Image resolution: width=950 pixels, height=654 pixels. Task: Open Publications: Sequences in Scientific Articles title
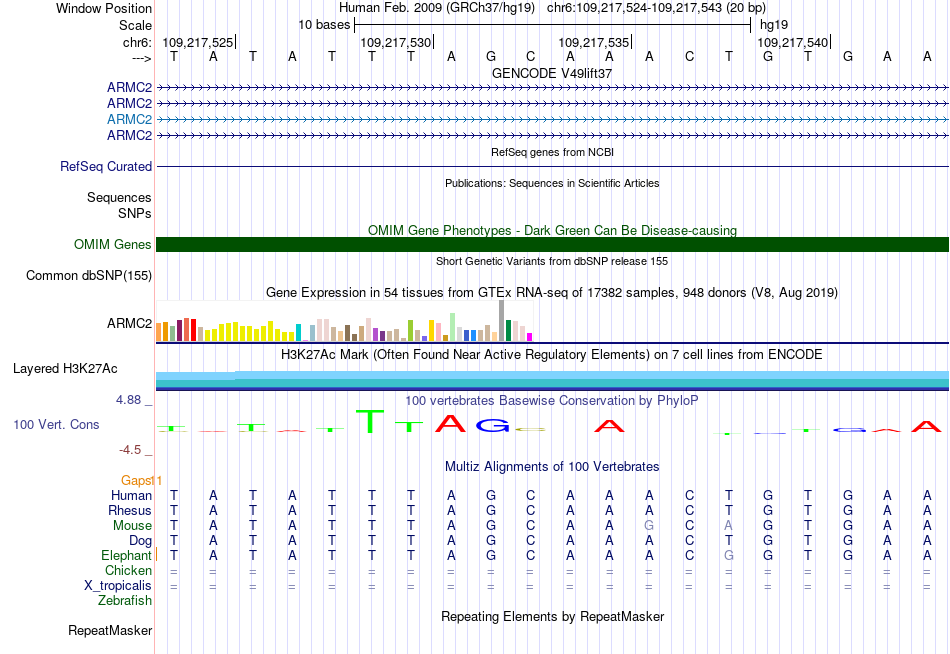click(x=552, y=183)
